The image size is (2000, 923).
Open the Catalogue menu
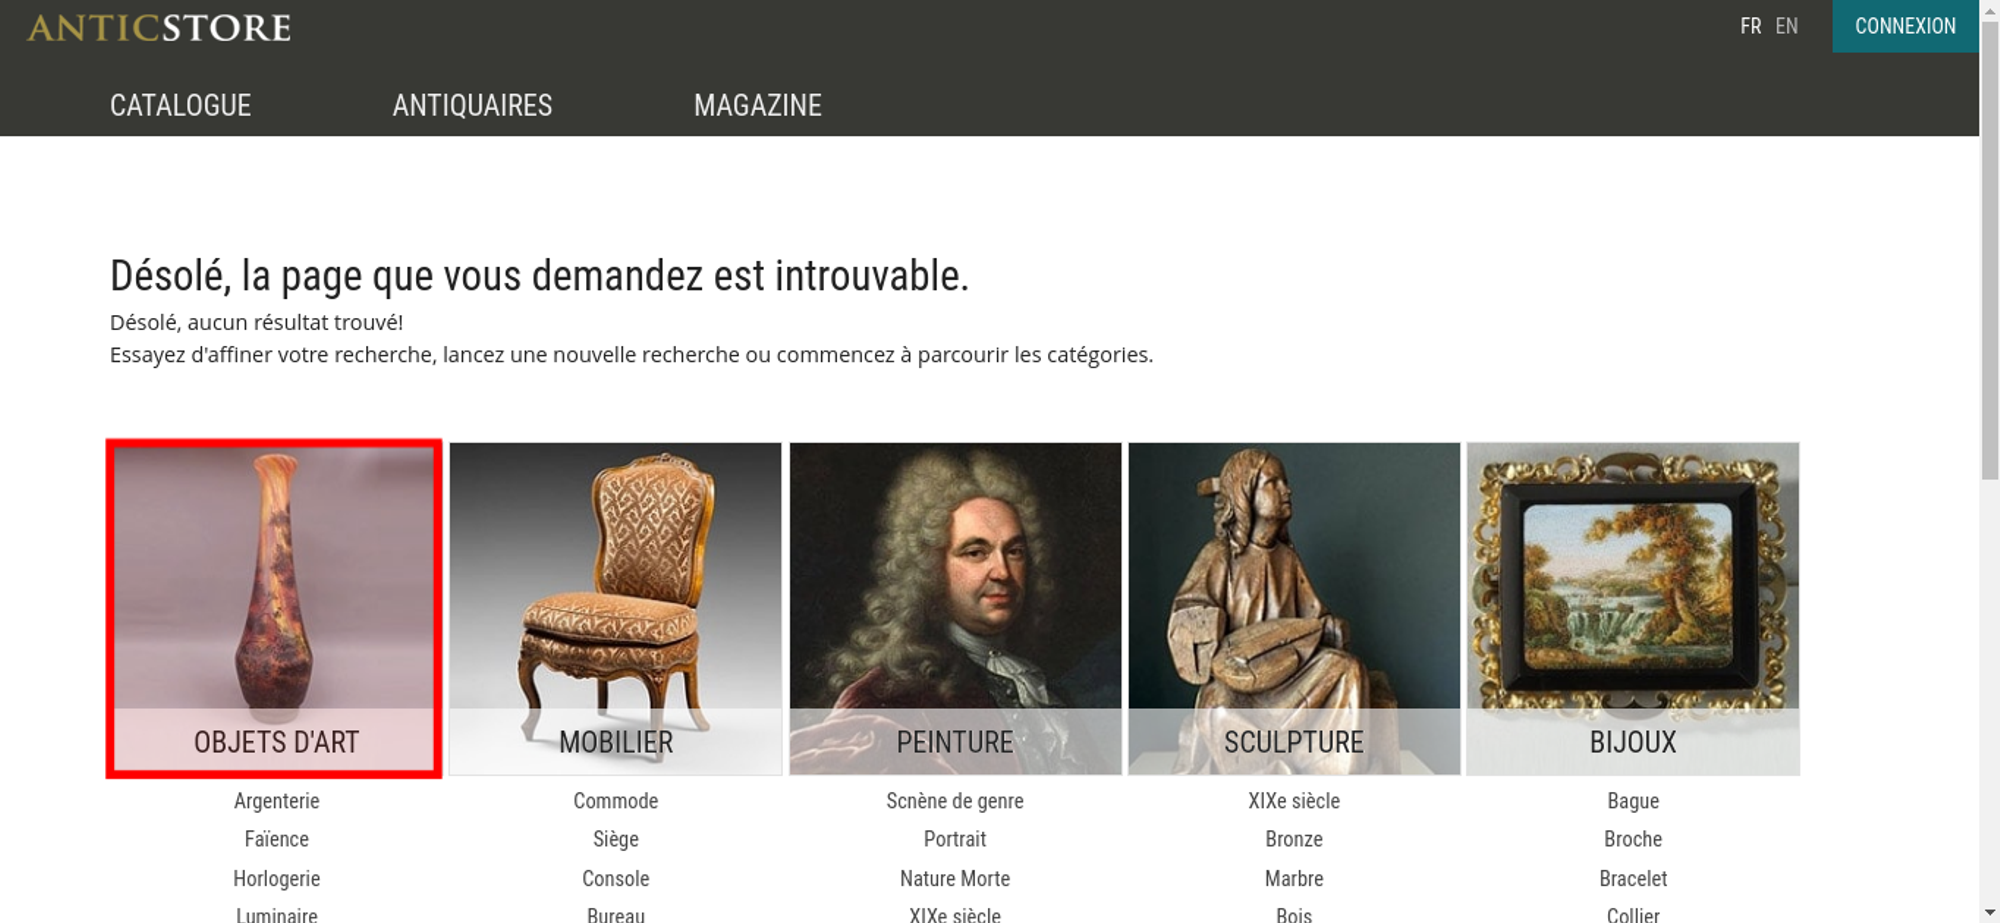click(x=180, y=105)
